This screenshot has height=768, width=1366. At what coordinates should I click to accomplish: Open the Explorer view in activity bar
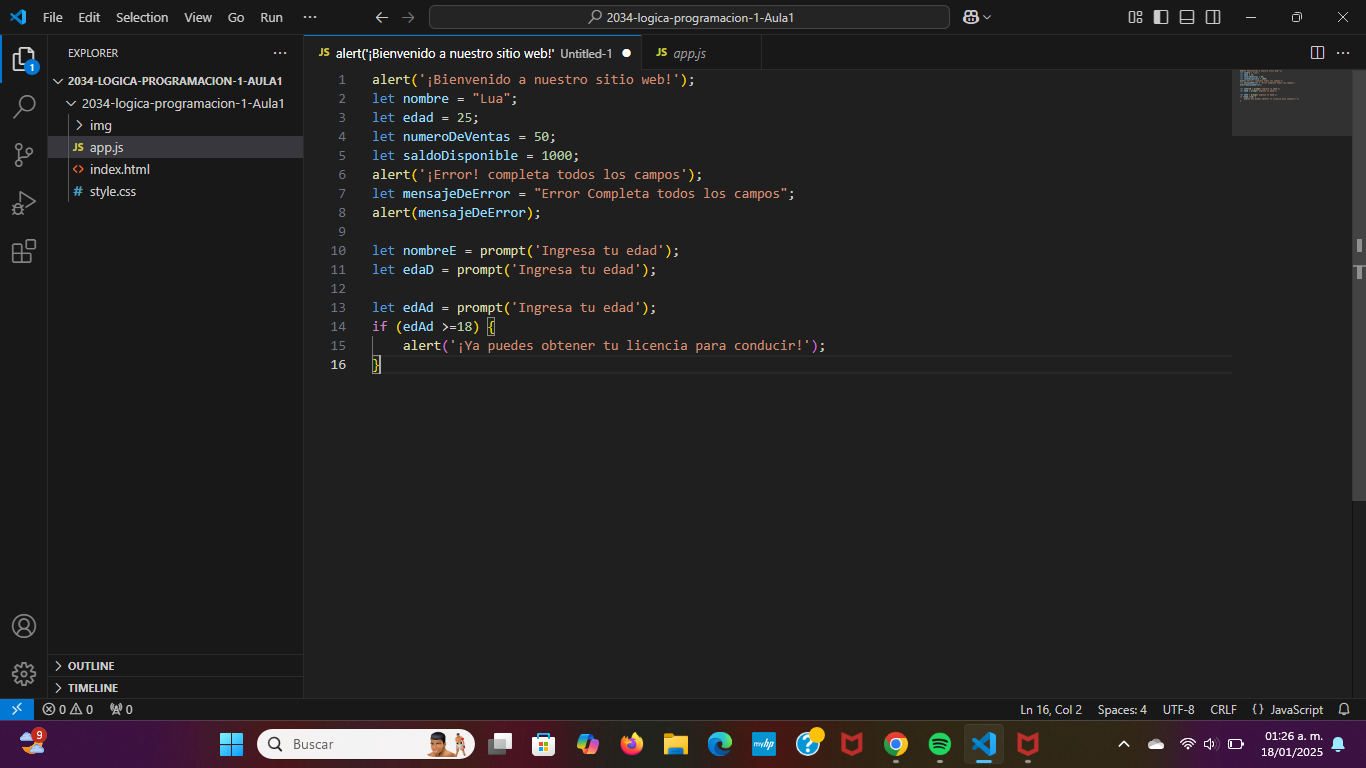(24, 60)
